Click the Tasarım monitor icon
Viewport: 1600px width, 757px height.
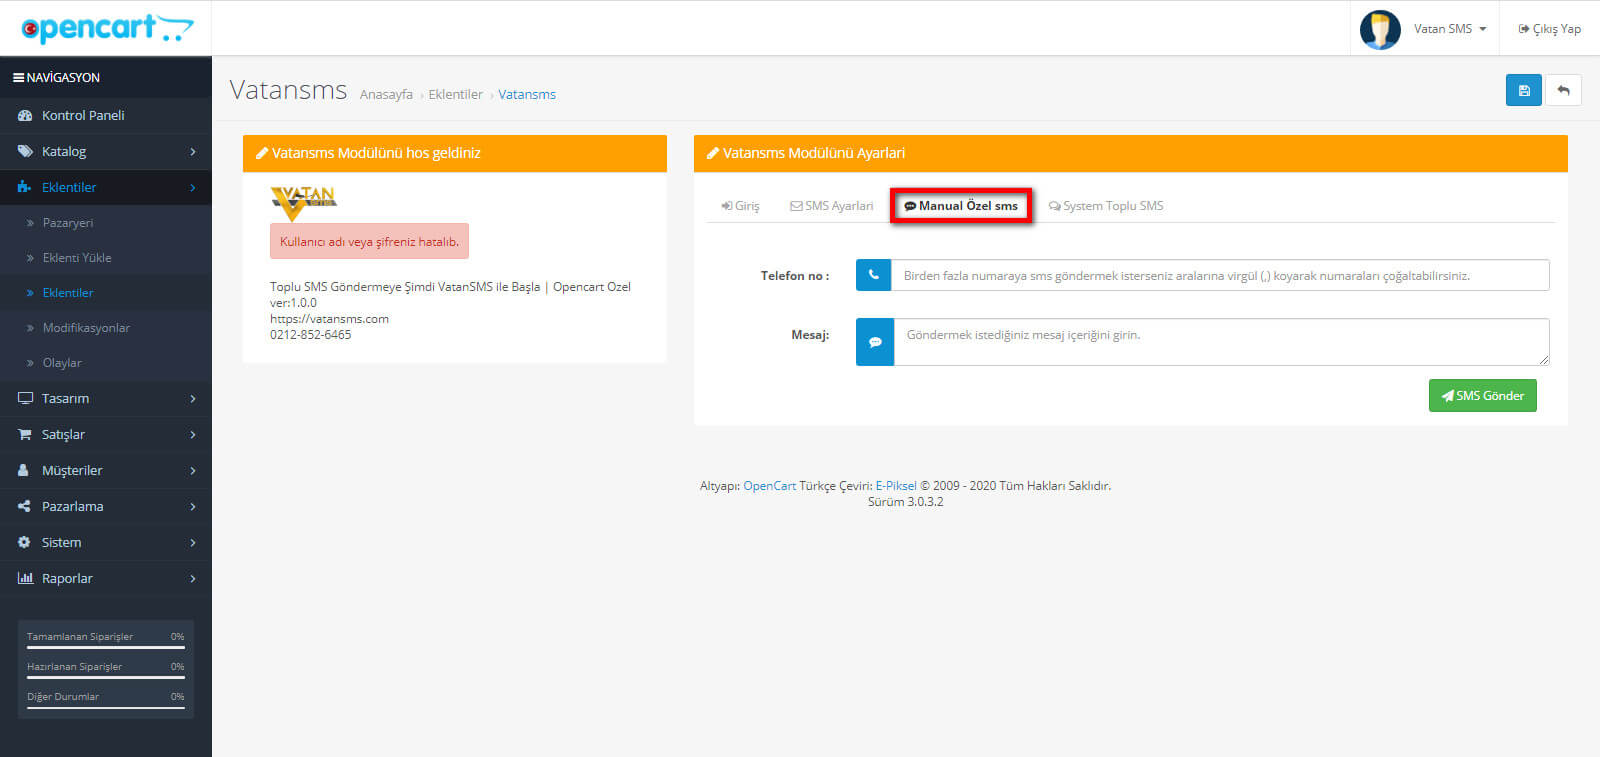pyautogui.click(x=25, y=398)
